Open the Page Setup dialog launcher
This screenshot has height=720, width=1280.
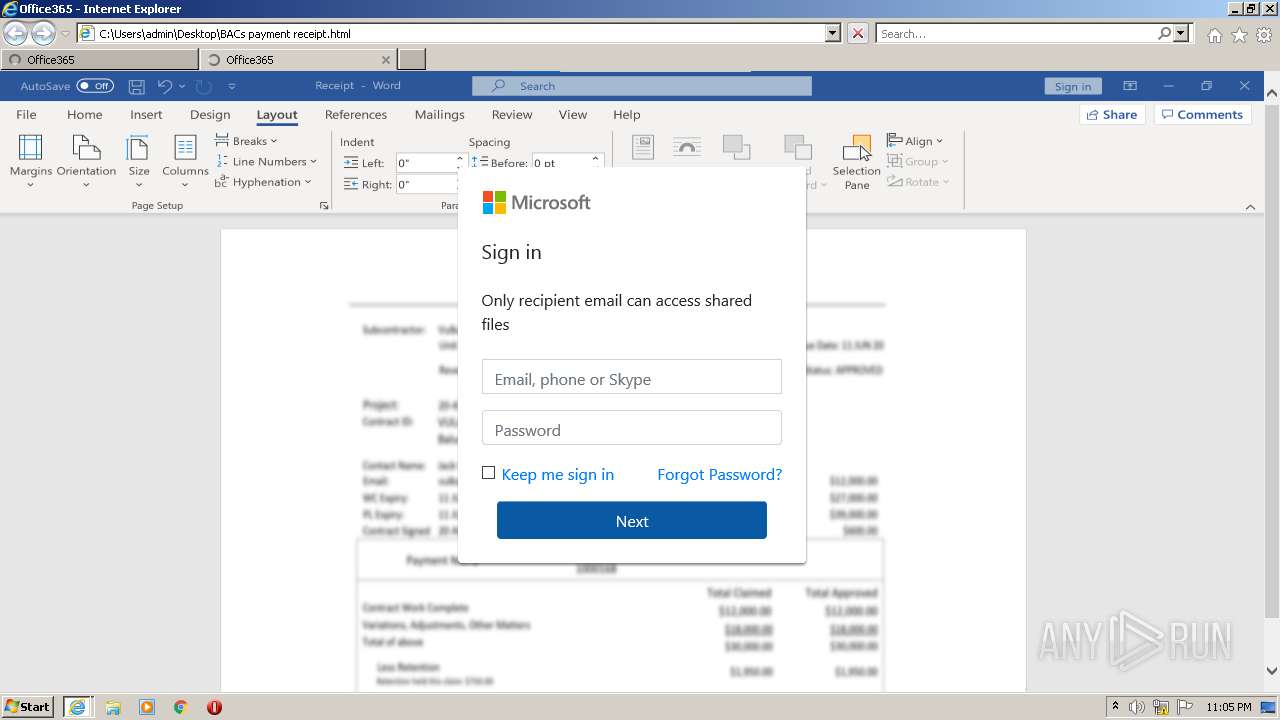coord(324,206)
